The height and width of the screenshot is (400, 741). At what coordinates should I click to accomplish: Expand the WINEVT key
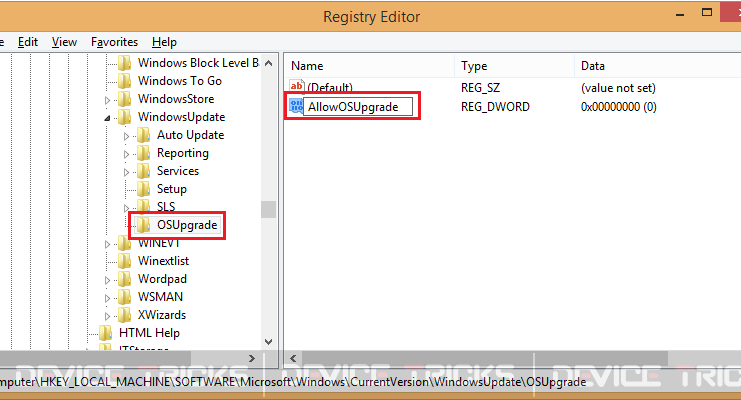107,244
